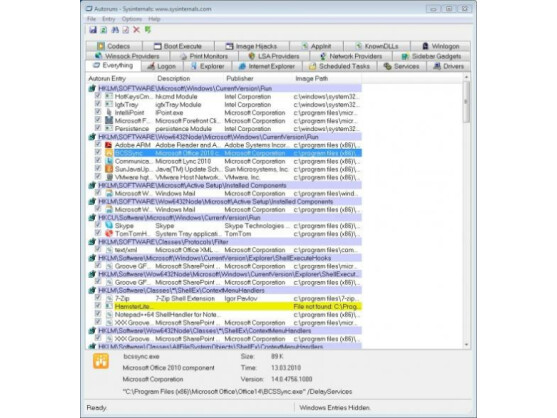557x418 pixels.
Task: Open the Internet Explorer tab
Action: [267, 66]
